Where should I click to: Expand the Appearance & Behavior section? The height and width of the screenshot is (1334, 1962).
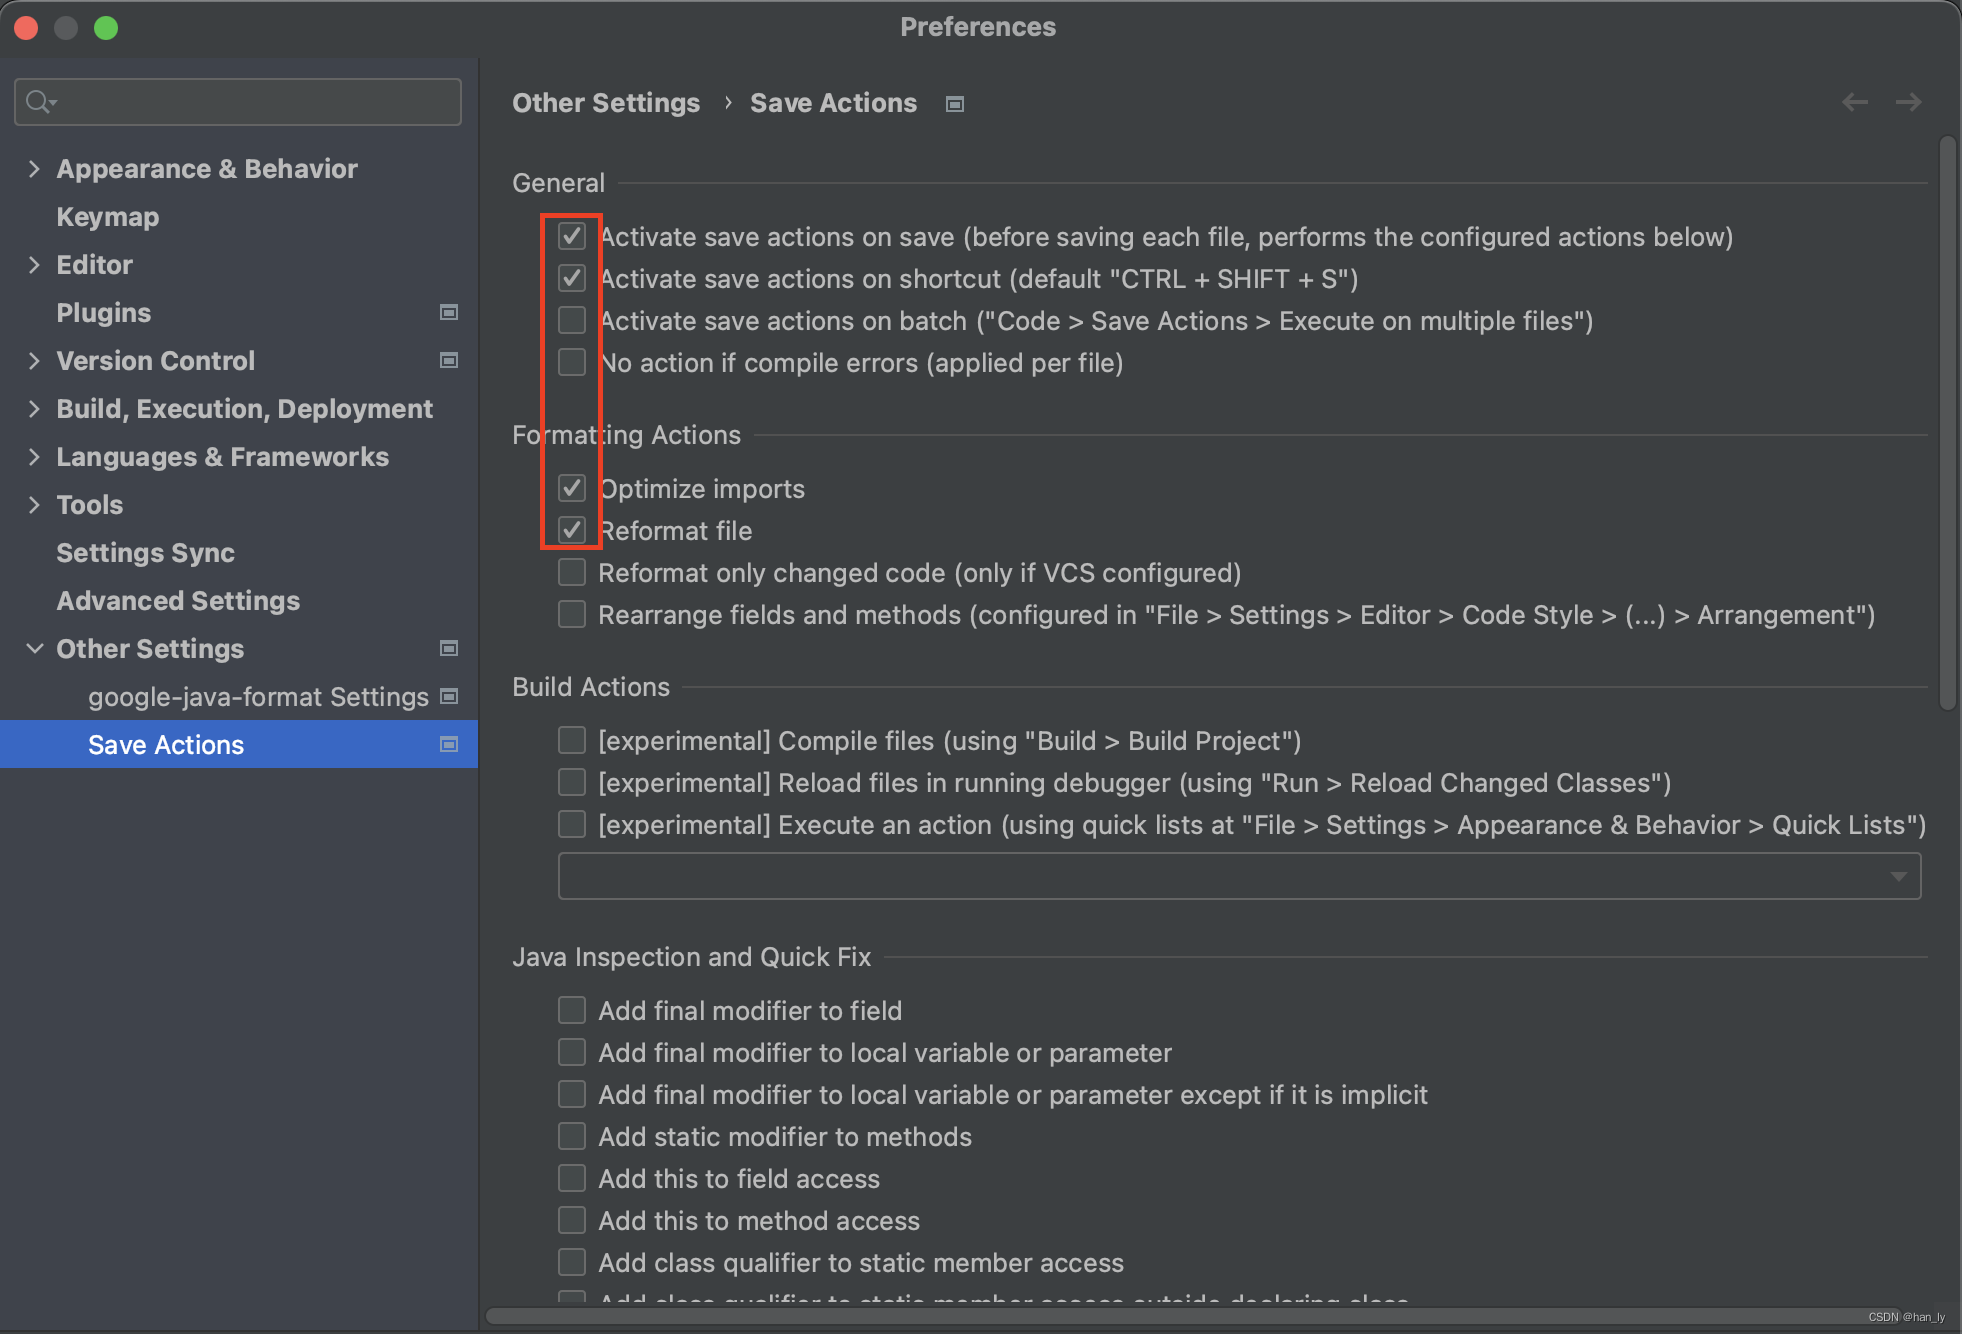pos(34,169)
